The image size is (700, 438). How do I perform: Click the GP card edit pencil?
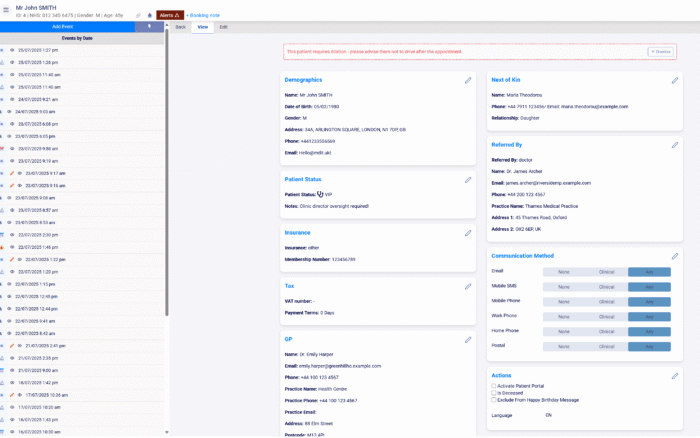coord(468,340)
